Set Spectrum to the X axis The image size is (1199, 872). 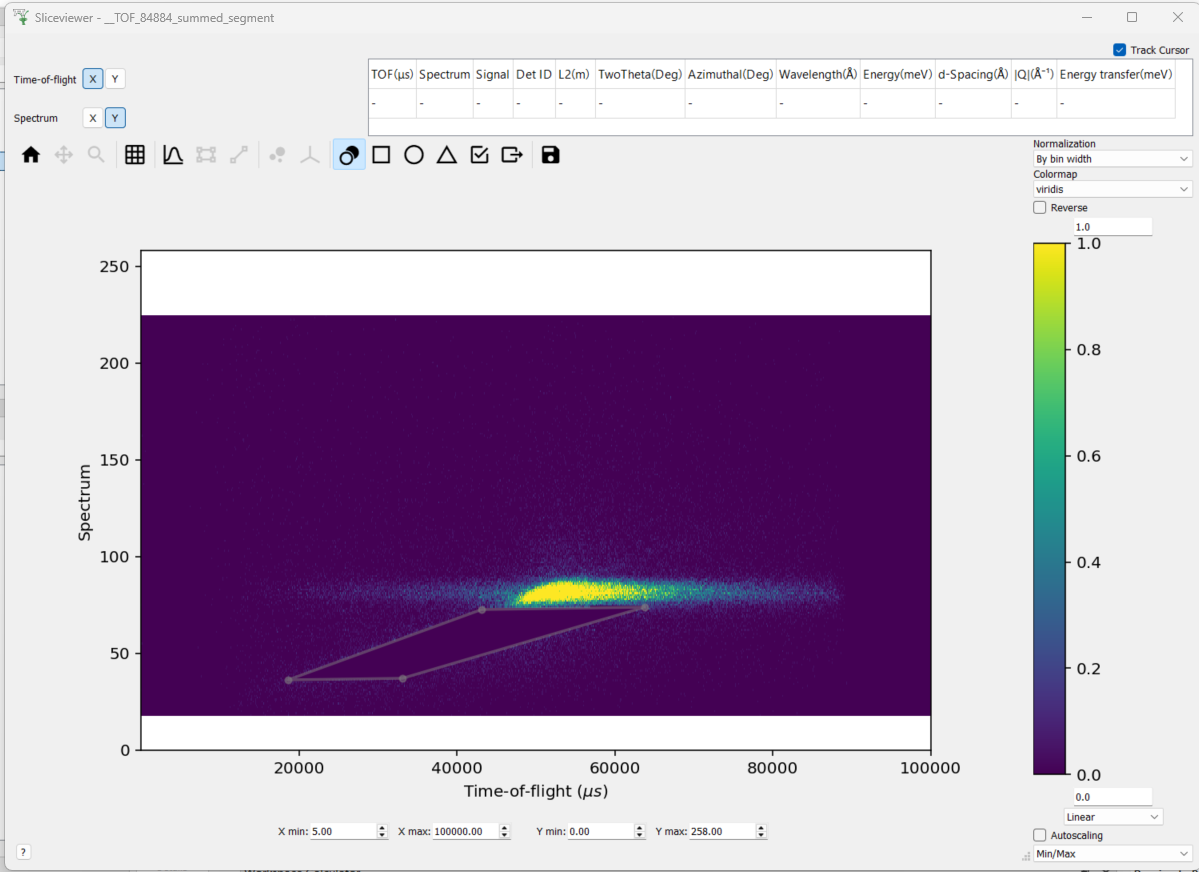[93, 118]
